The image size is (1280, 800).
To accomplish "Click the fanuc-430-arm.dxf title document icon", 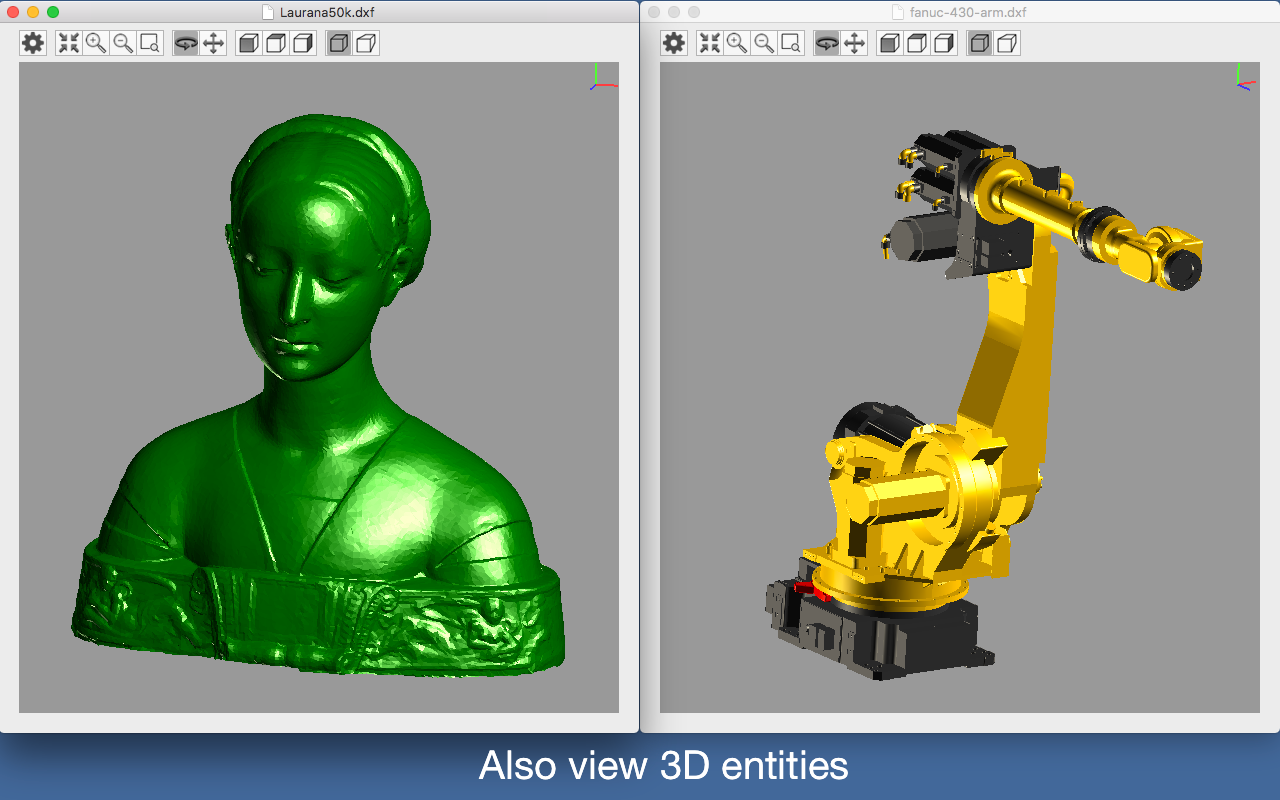I will (x=897, y=12).
